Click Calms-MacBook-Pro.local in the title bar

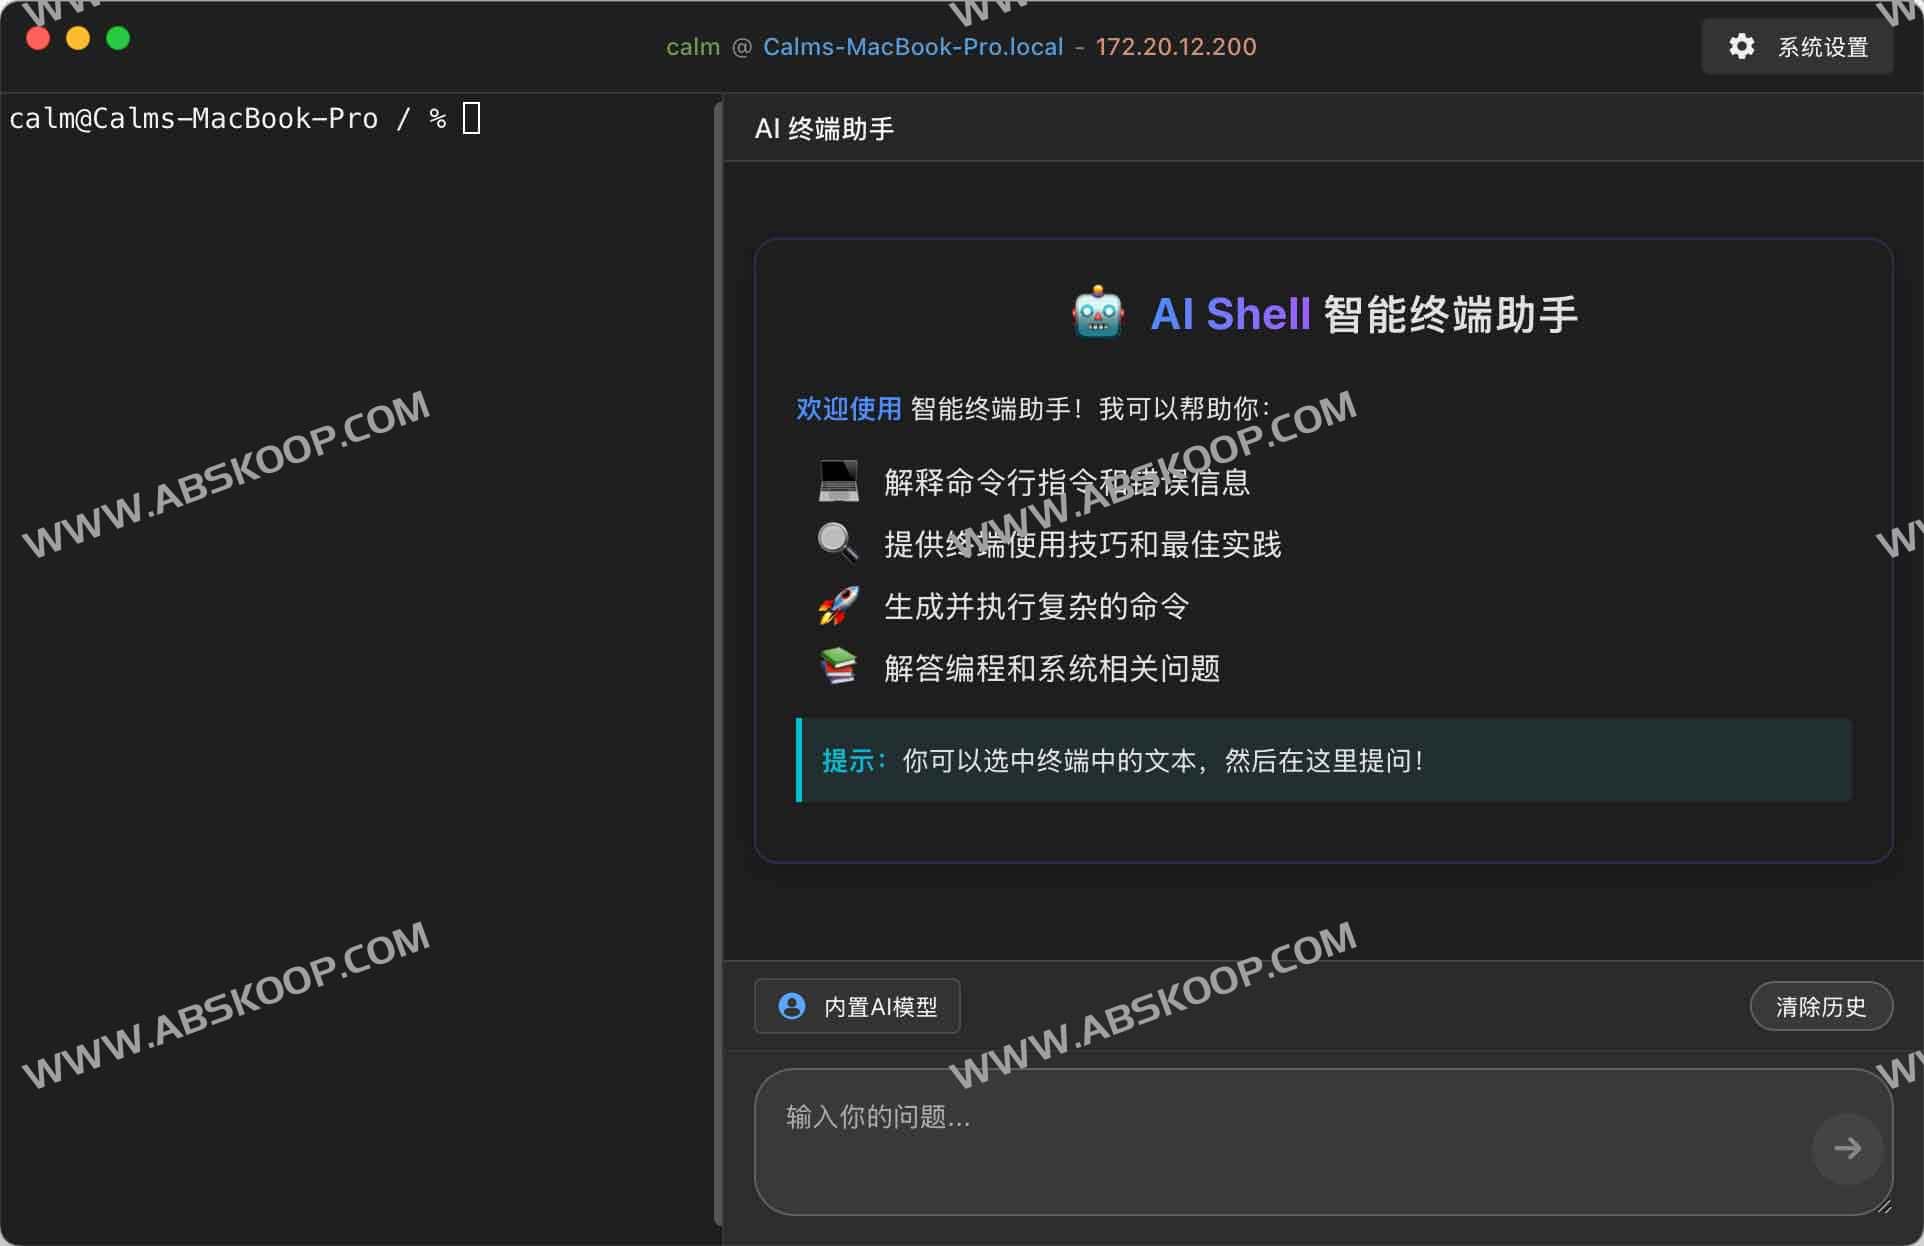(x=912, y=46)
